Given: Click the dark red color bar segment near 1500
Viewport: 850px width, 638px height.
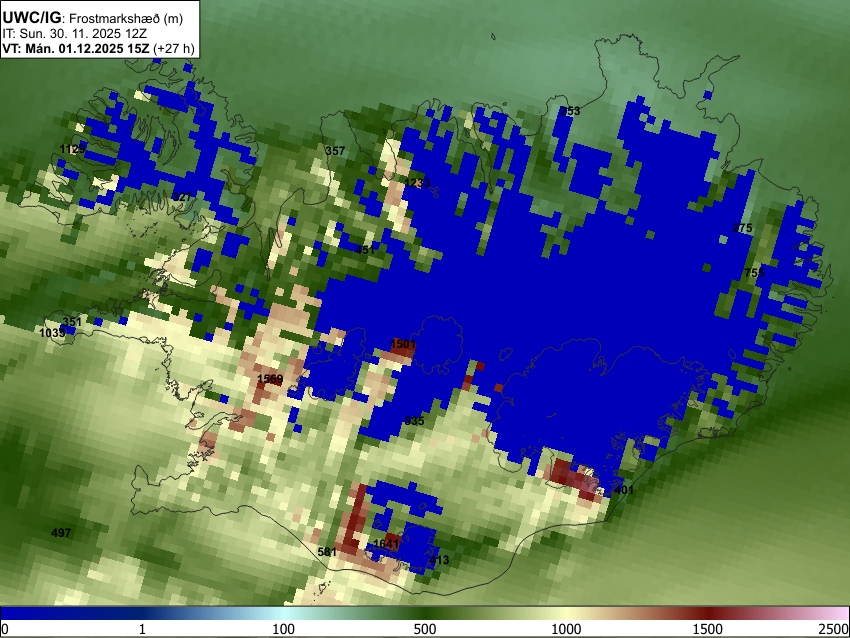Looking at the screenshot, I should point(708,613).
